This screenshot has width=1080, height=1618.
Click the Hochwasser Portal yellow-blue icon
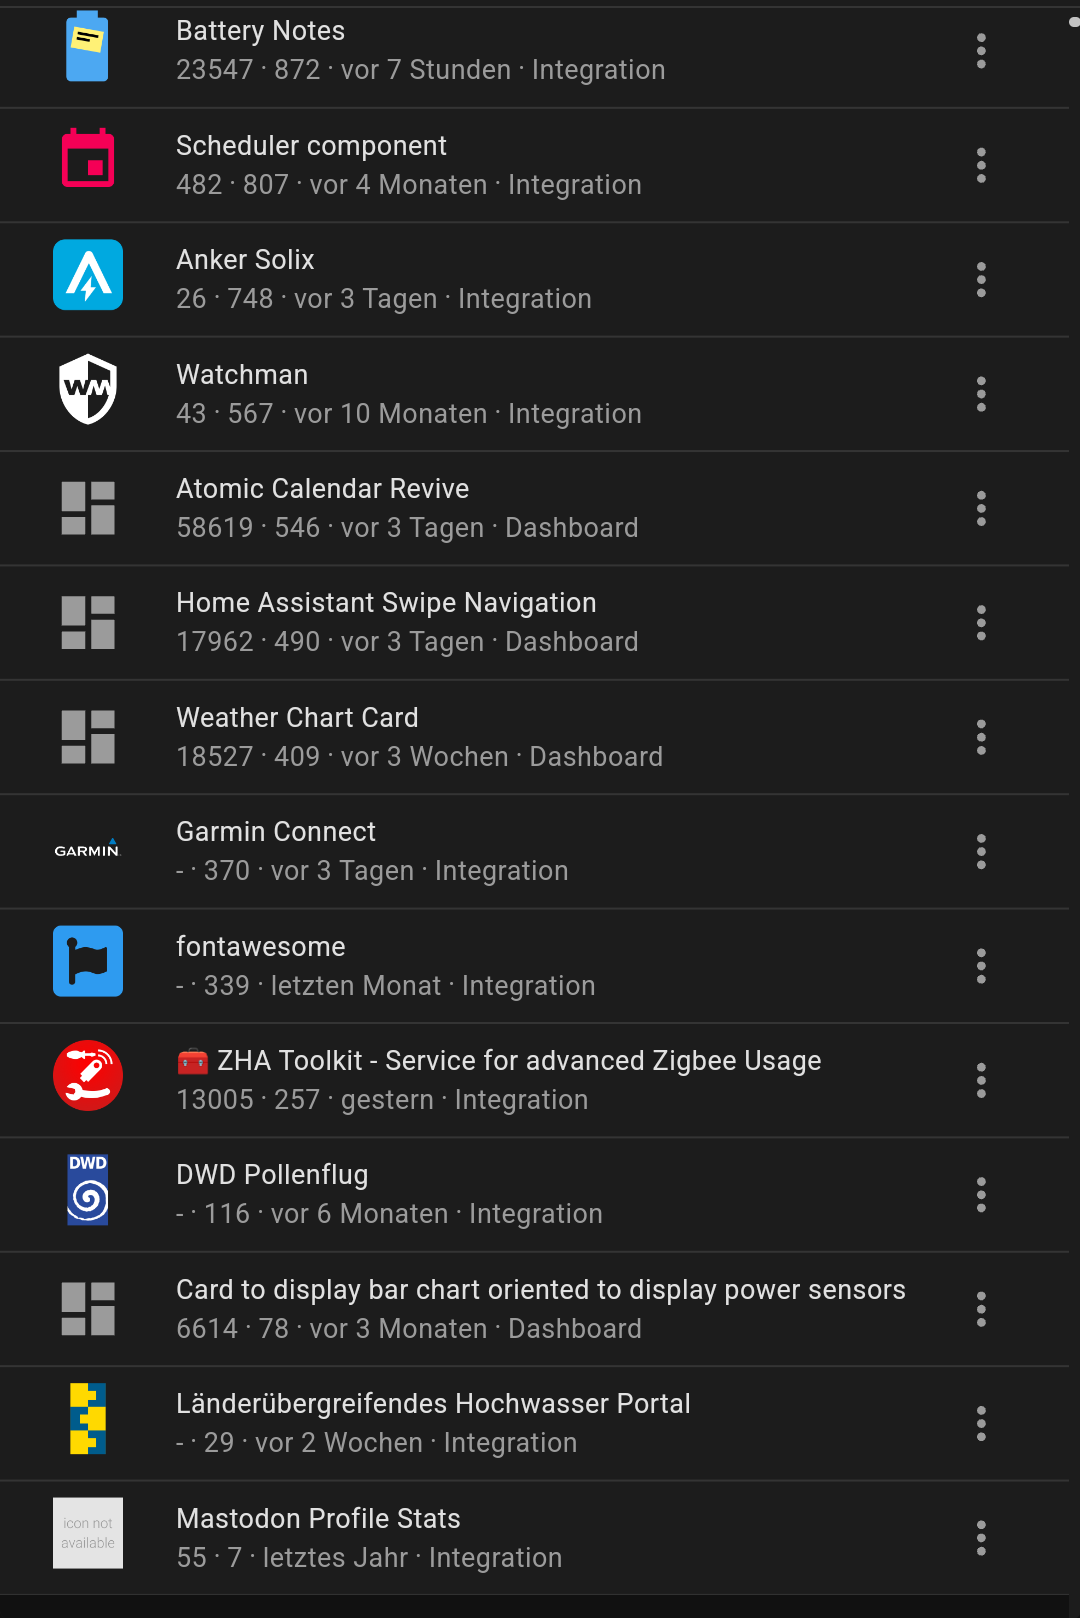[x=88, y=1419]
